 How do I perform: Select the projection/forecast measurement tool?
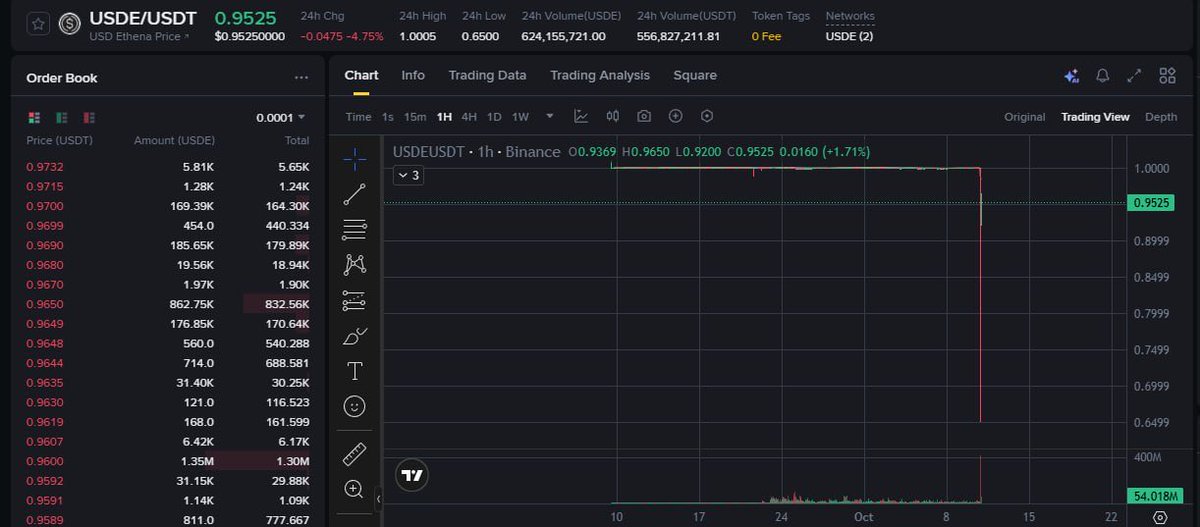354,300
